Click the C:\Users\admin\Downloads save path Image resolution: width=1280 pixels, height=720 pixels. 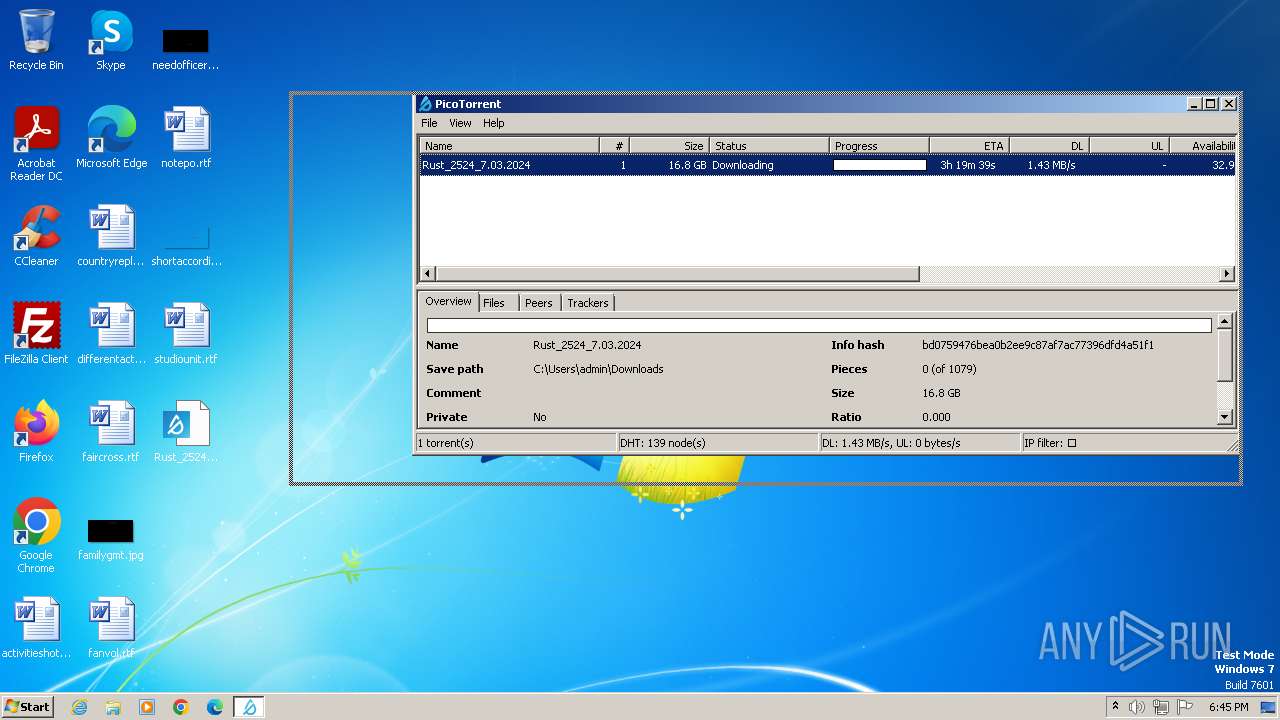tap(598, 369)
